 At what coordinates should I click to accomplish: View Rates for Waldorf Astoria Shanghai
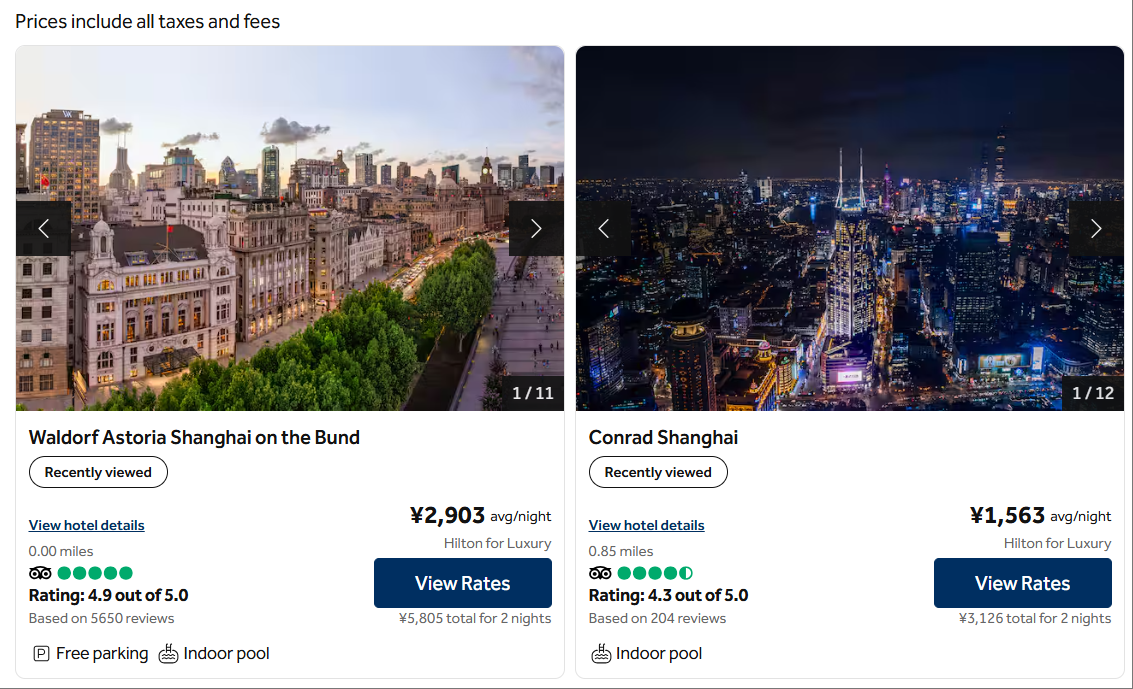coord(463,583)
